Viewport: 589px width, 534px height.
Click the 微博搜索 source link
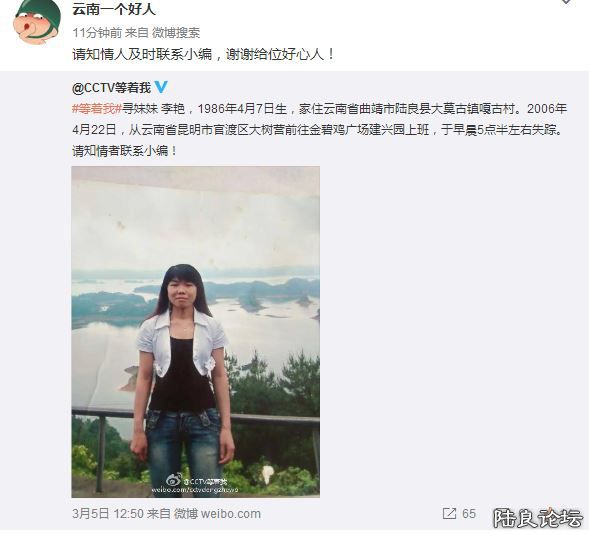click(x=176, y=33)
